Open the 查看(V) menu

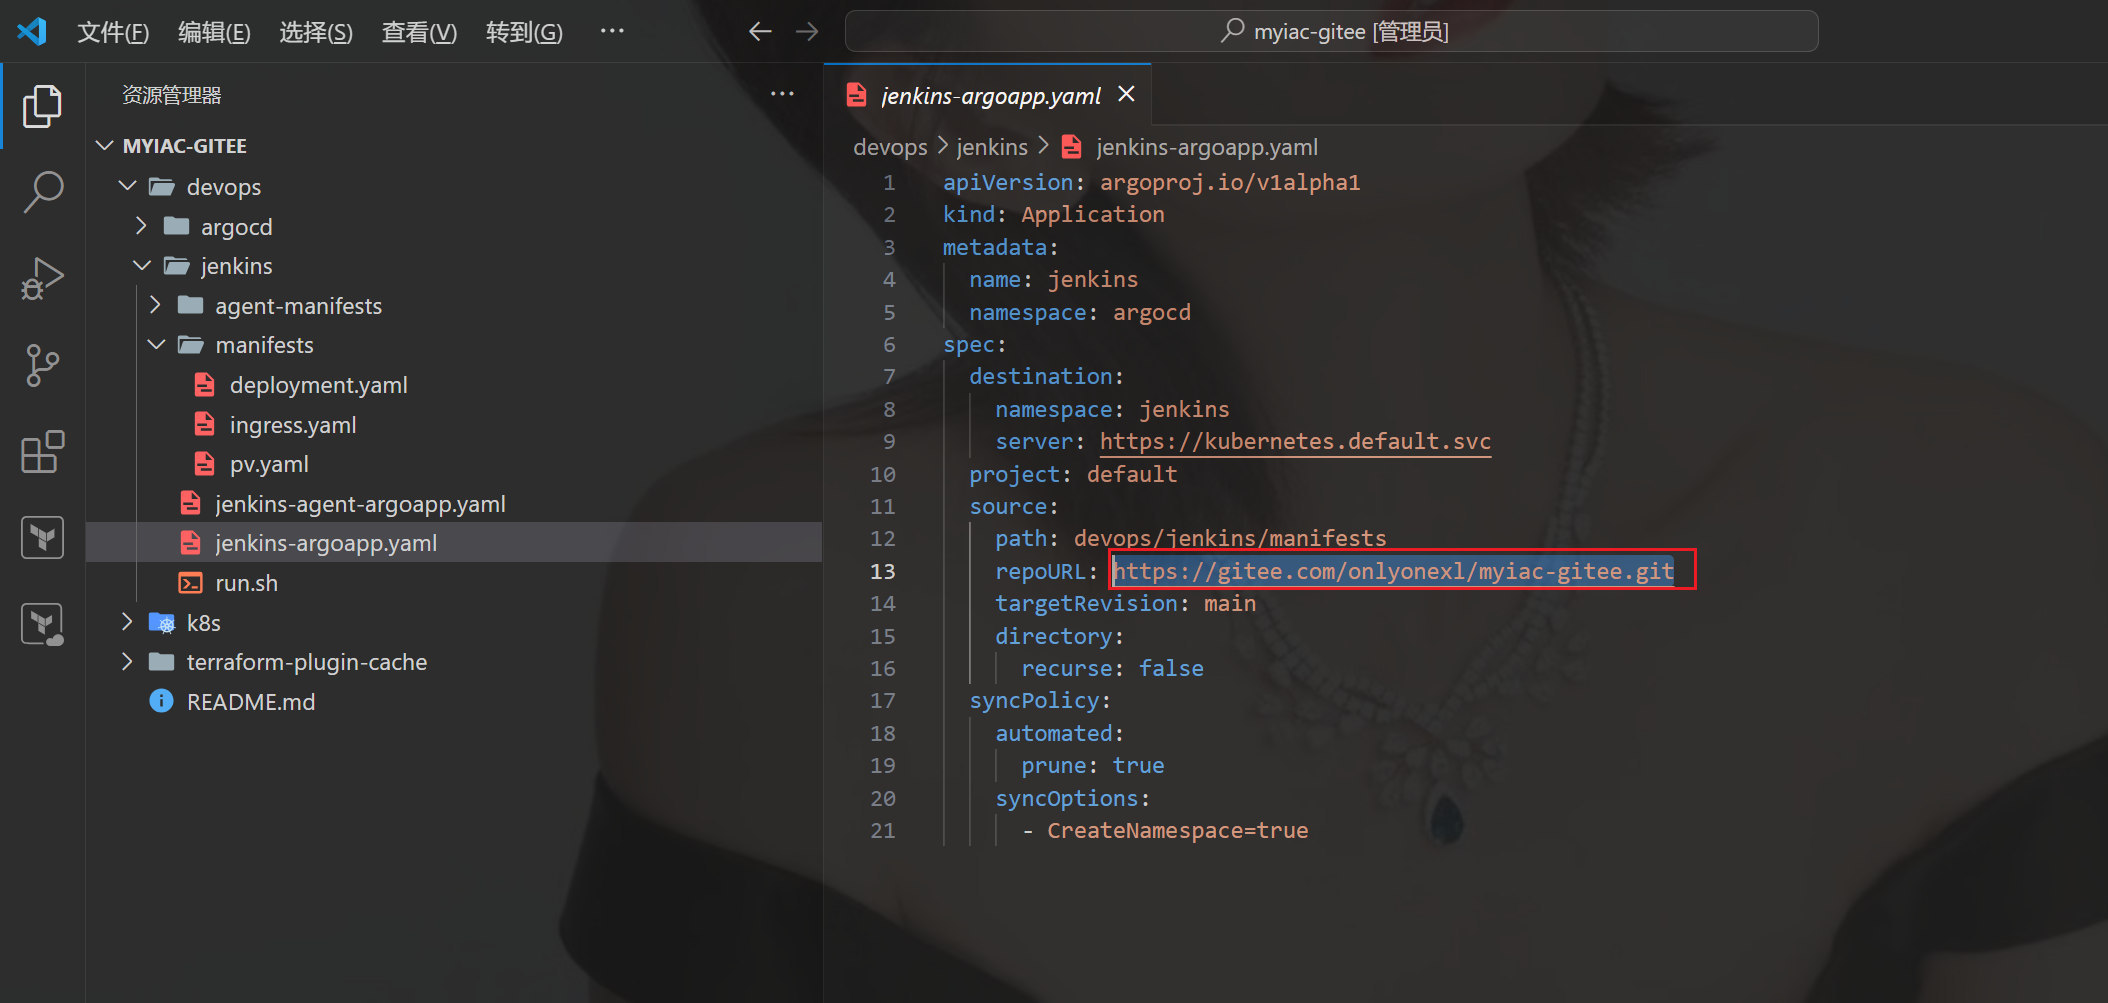tap(419, 32)
